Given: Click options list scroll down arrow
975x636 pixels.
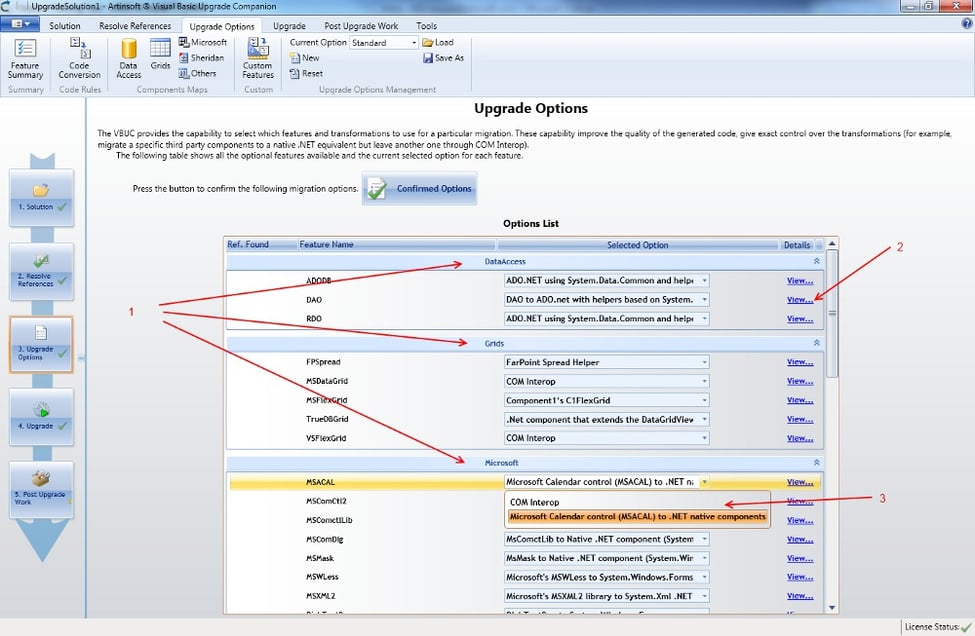Looking at the screenshot, I should (x=832, y=607).
